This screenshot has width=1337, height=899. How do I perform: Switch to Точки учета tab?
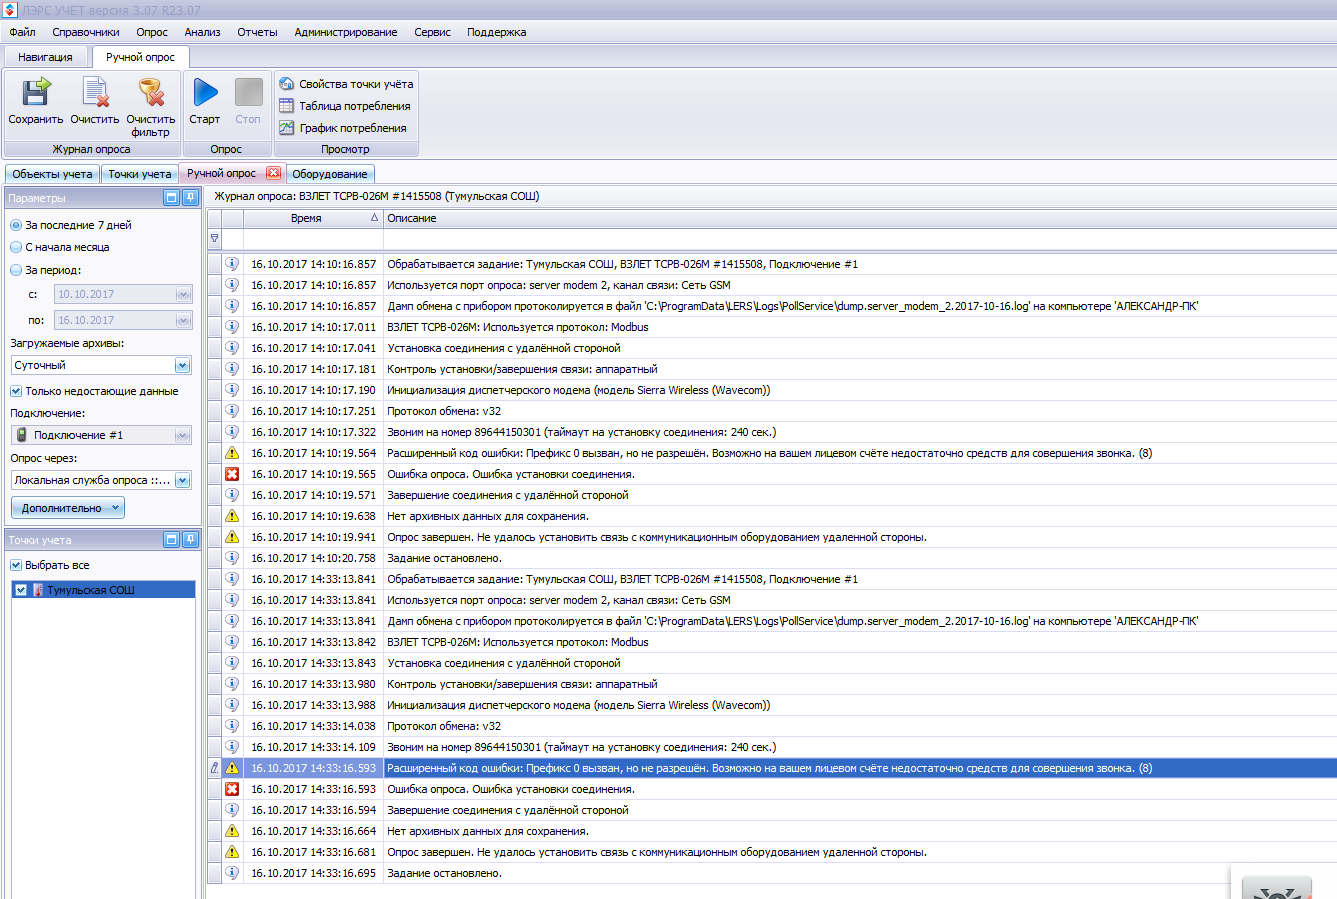[x=139, y=174]
